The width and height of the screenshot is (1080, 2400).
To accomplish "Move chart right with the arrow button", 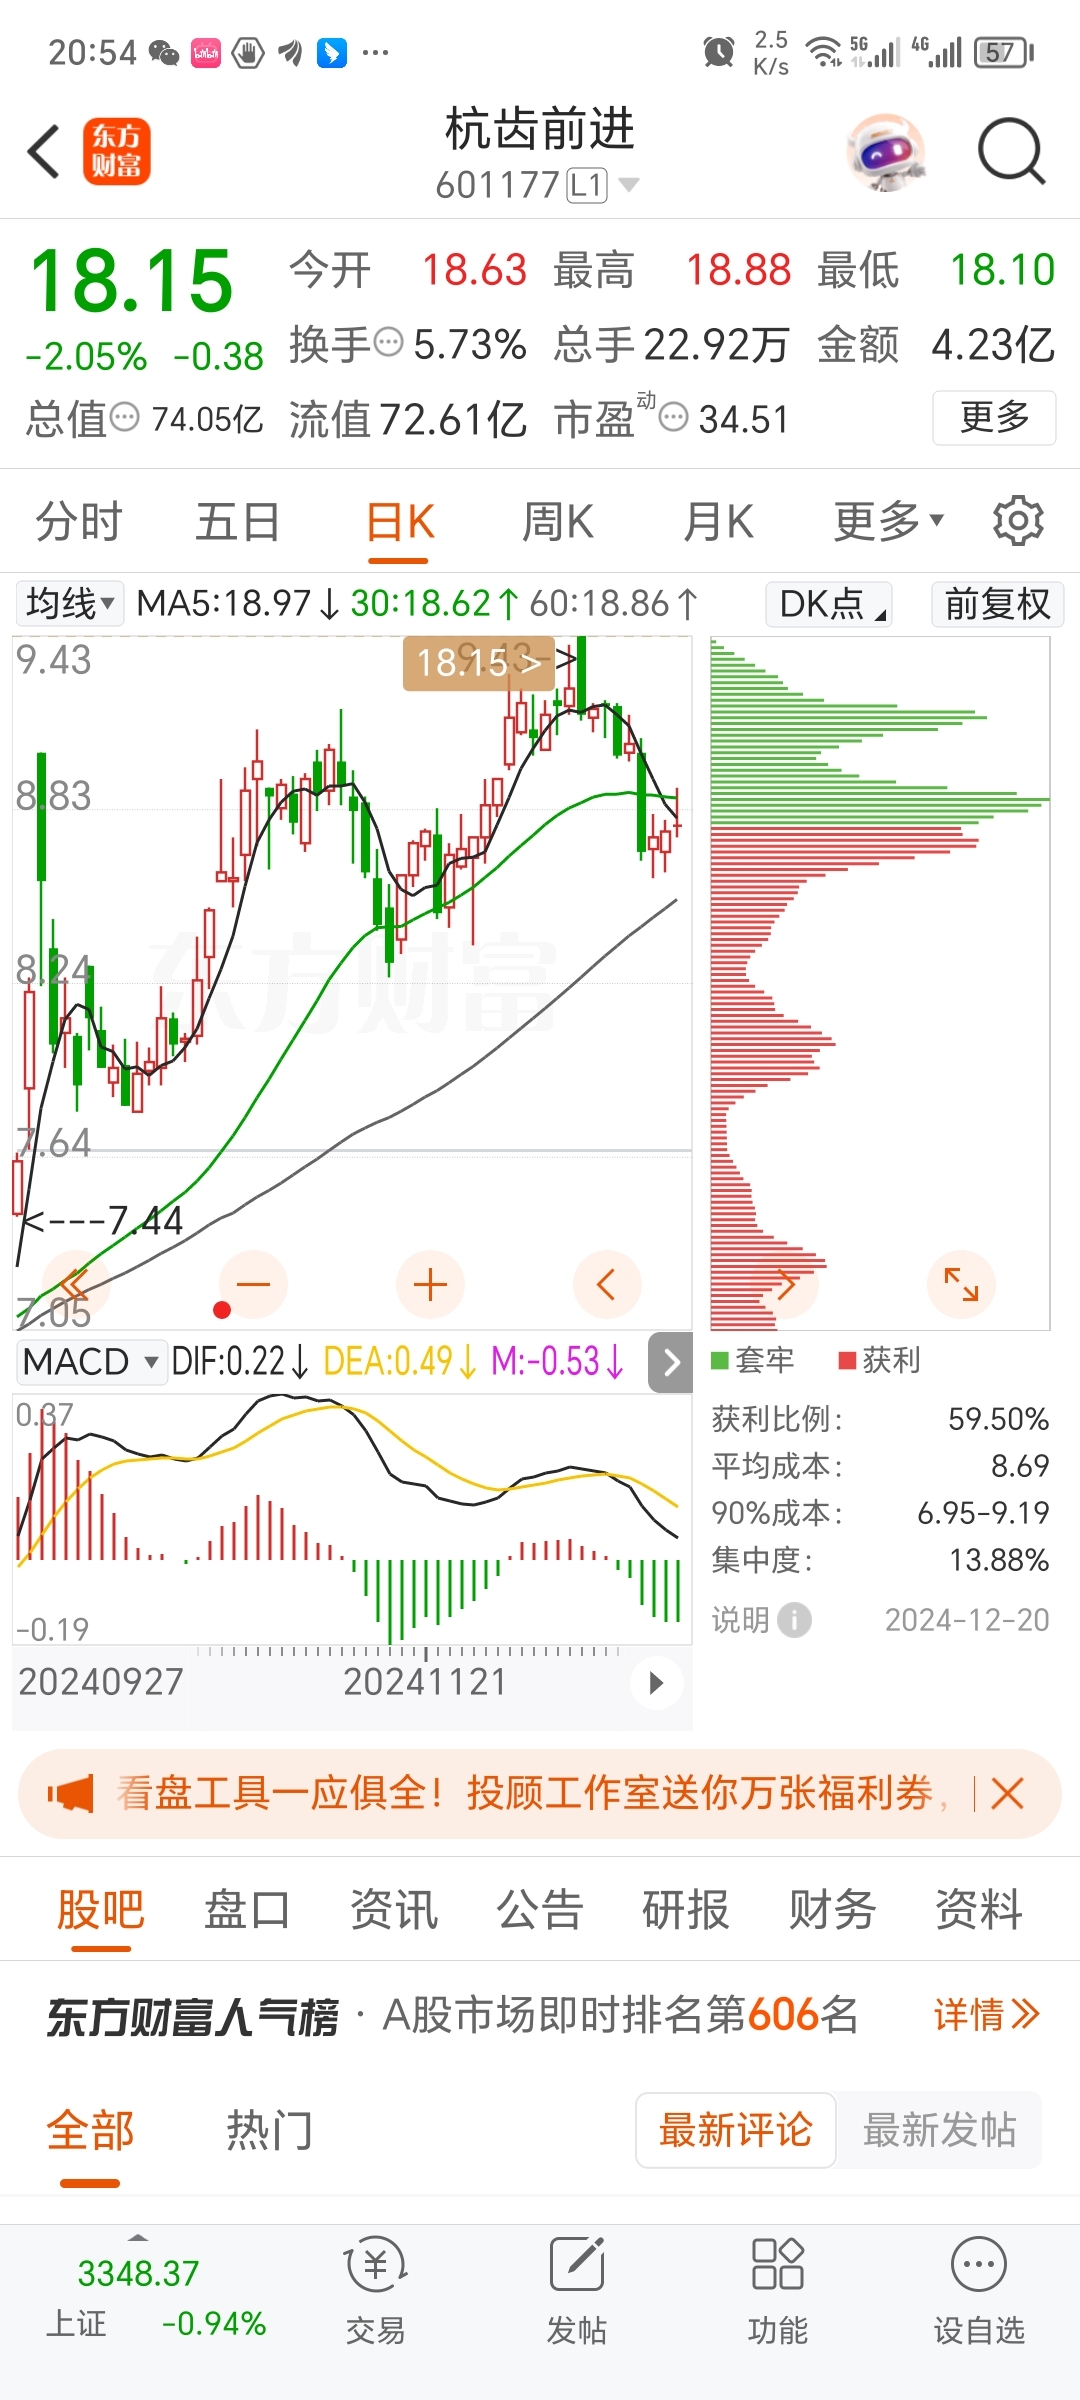I will (786, 1285).
